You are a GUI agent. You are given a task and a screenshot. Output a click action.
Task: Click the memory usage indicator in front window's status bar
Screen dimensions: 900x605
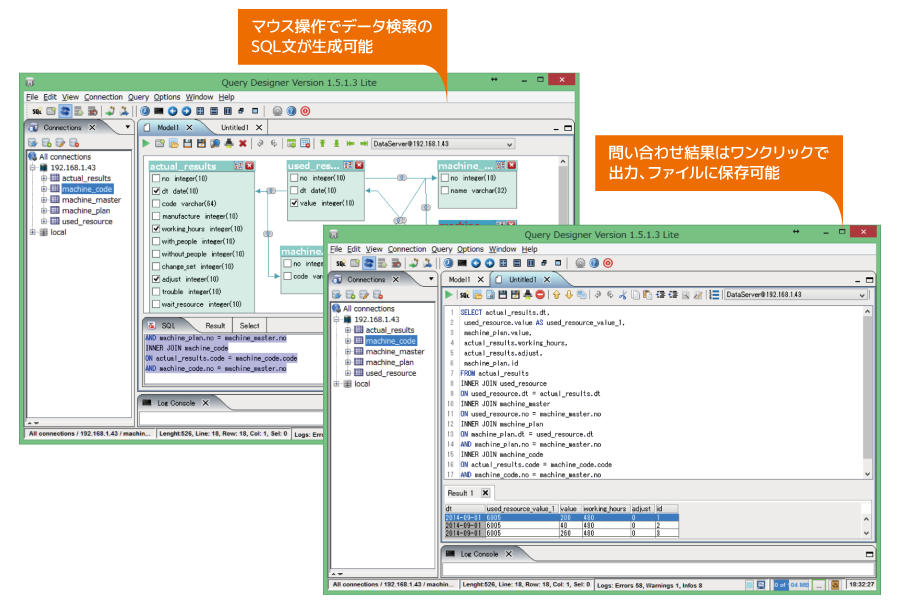click(x=792, y=585)
